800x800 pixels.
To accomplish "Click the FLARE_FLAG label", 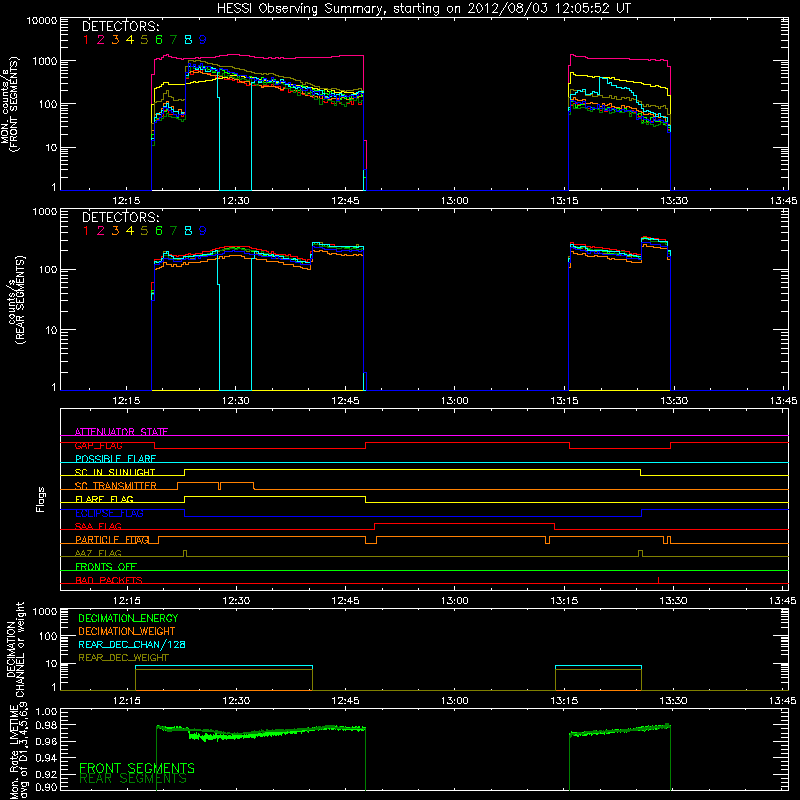I will tap(104, 499).
